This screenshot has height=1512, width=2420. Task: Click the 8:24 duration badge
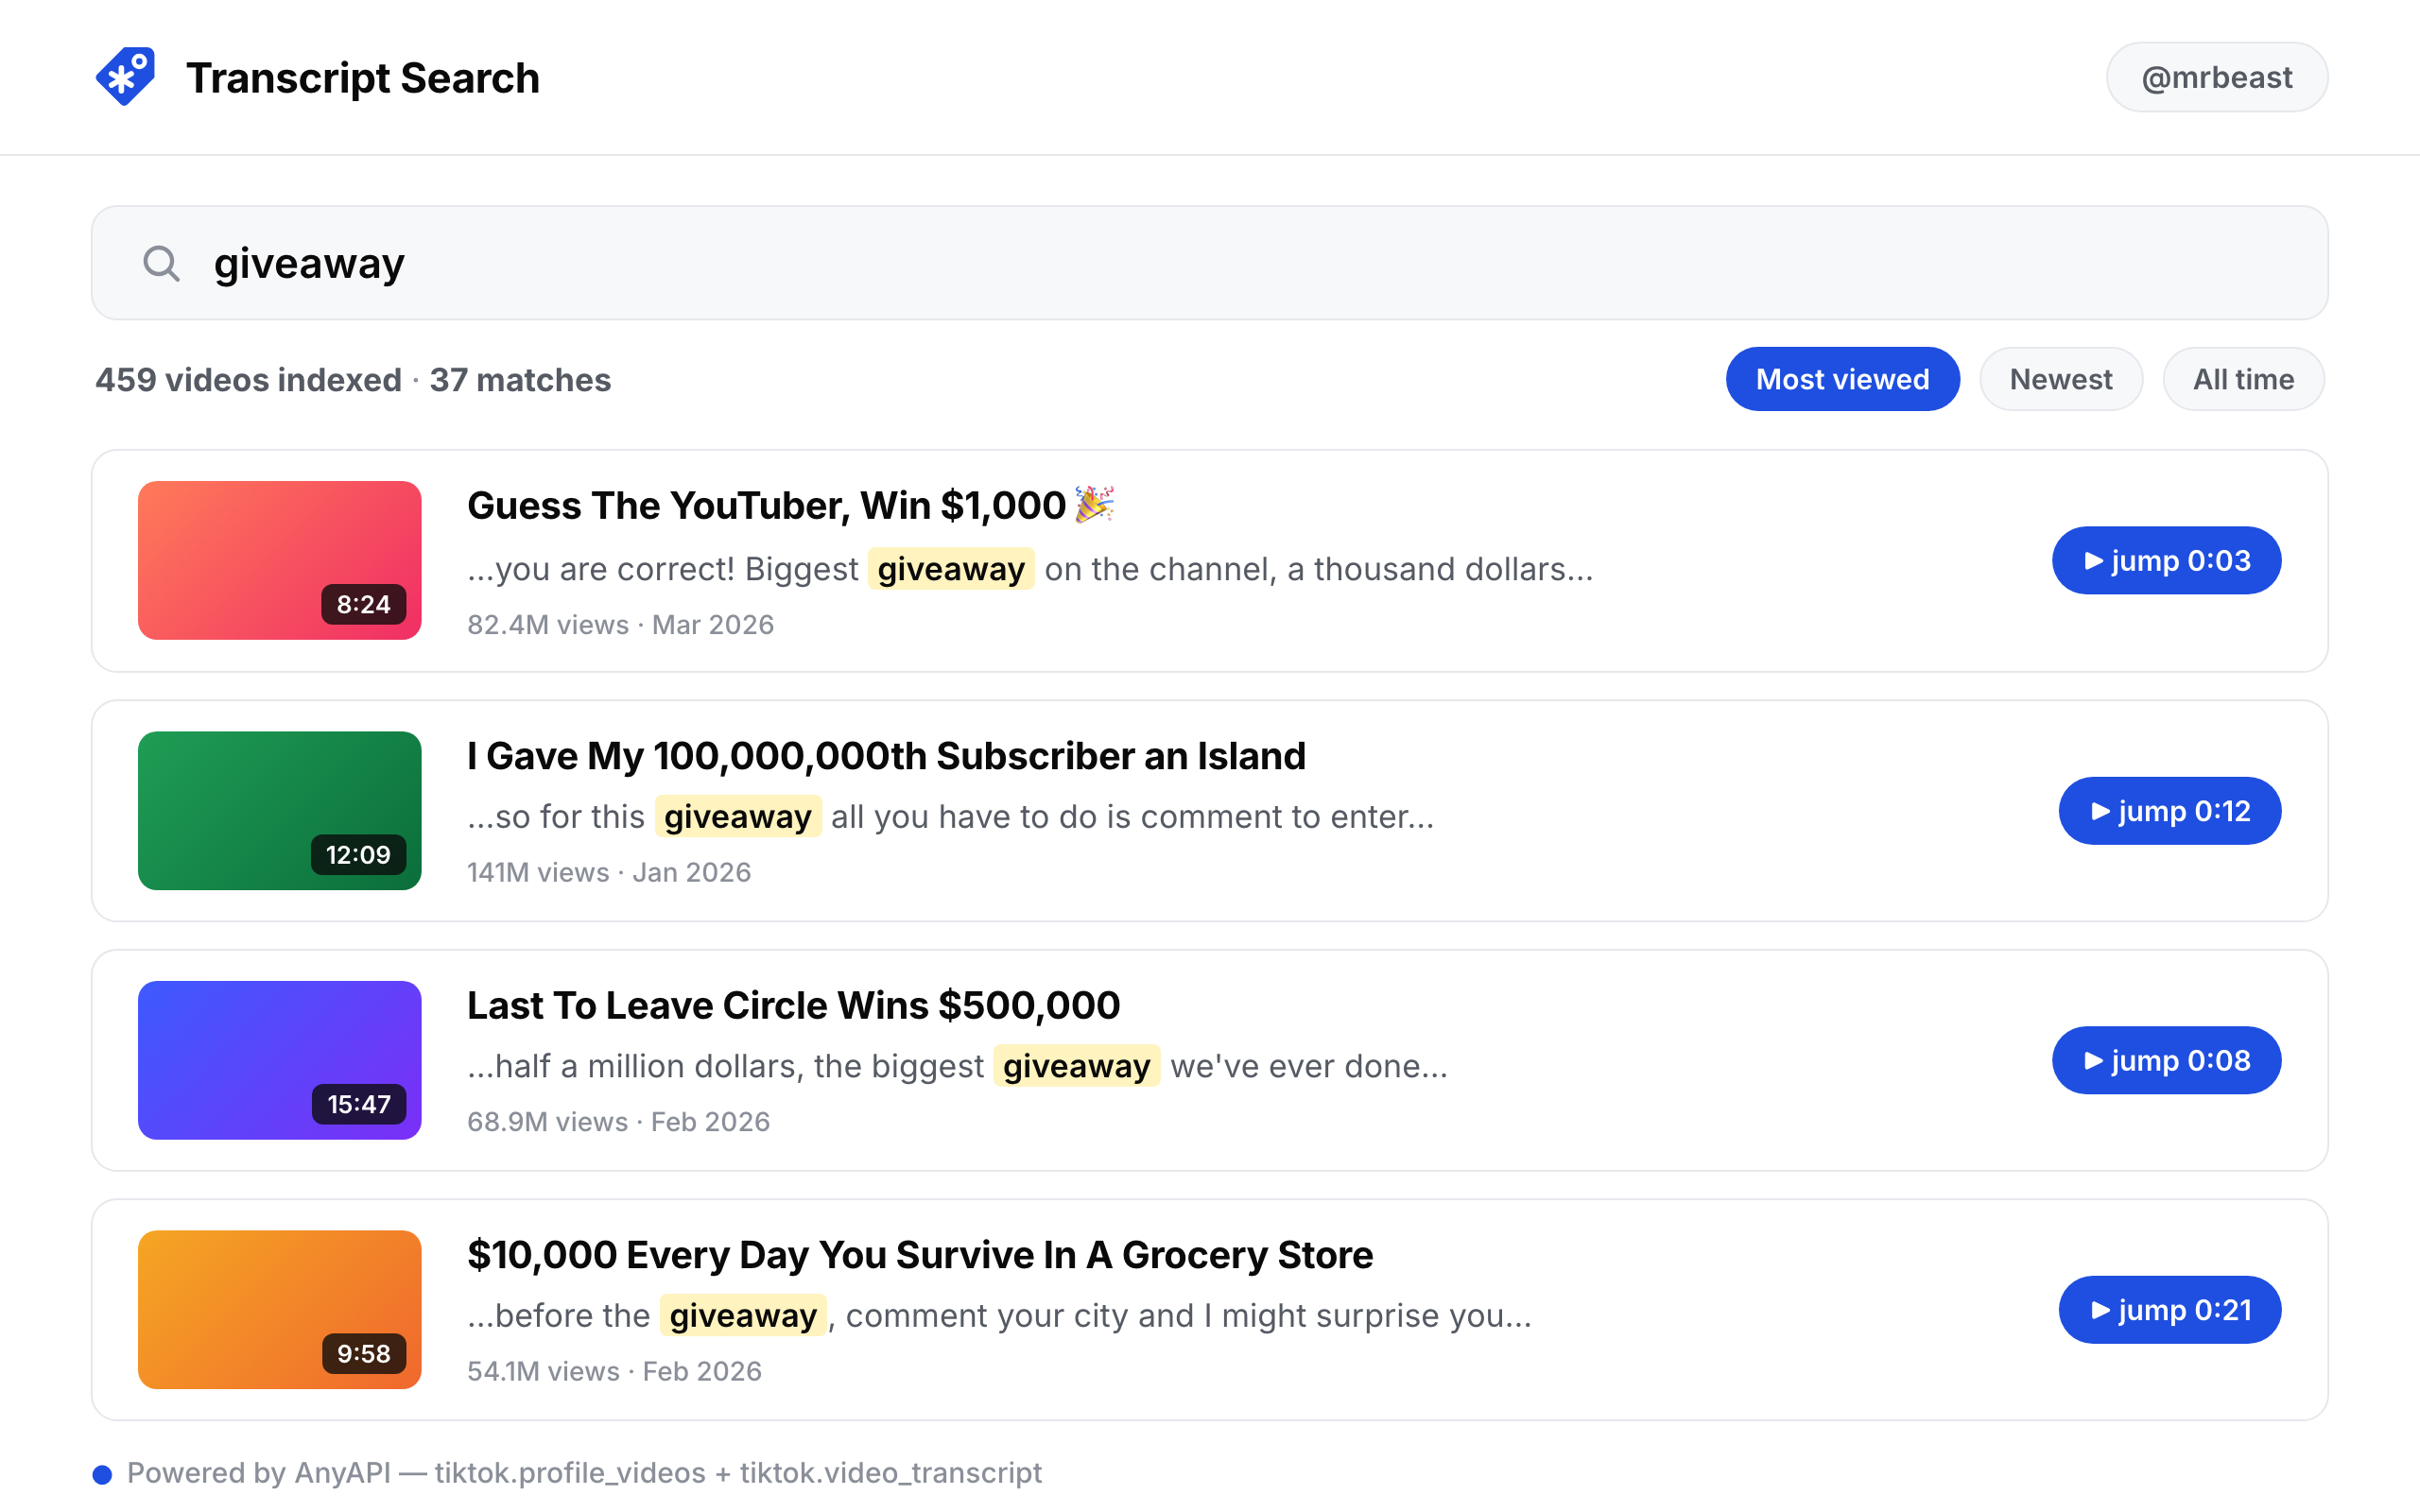click(x=363, y=604)
